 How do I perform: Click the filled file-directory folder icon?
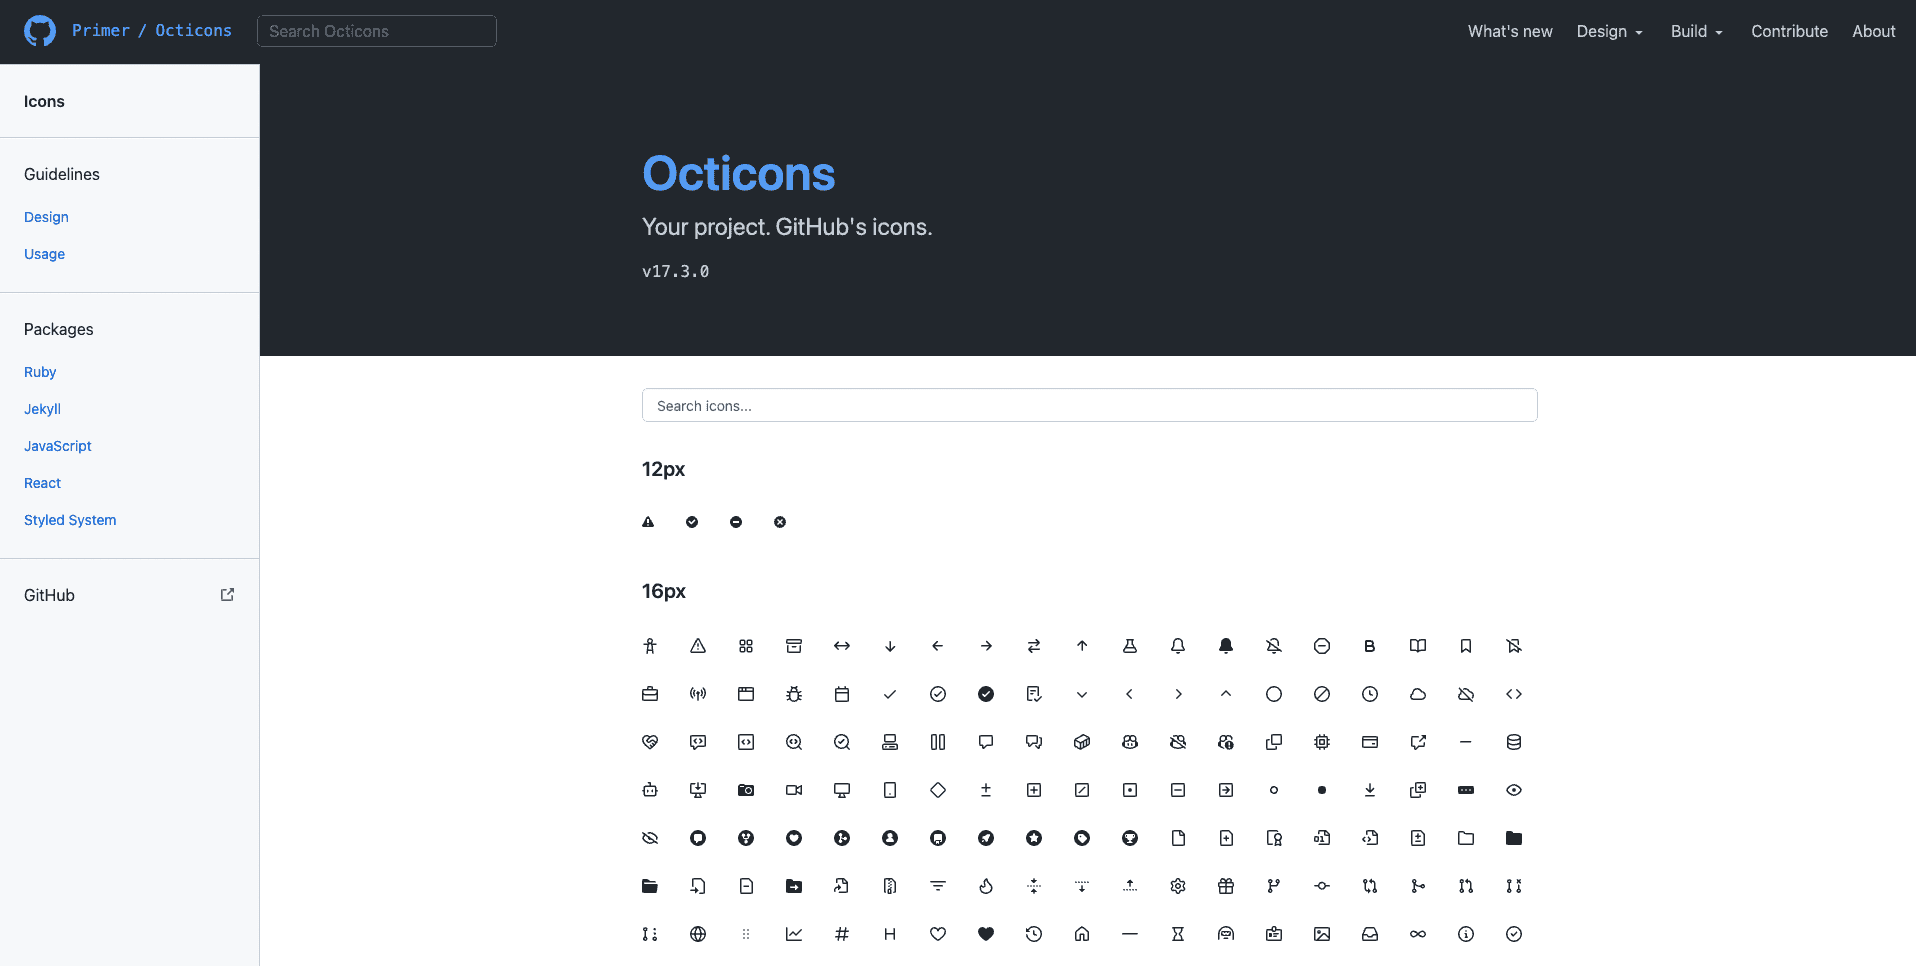[x=1514, y=838]
